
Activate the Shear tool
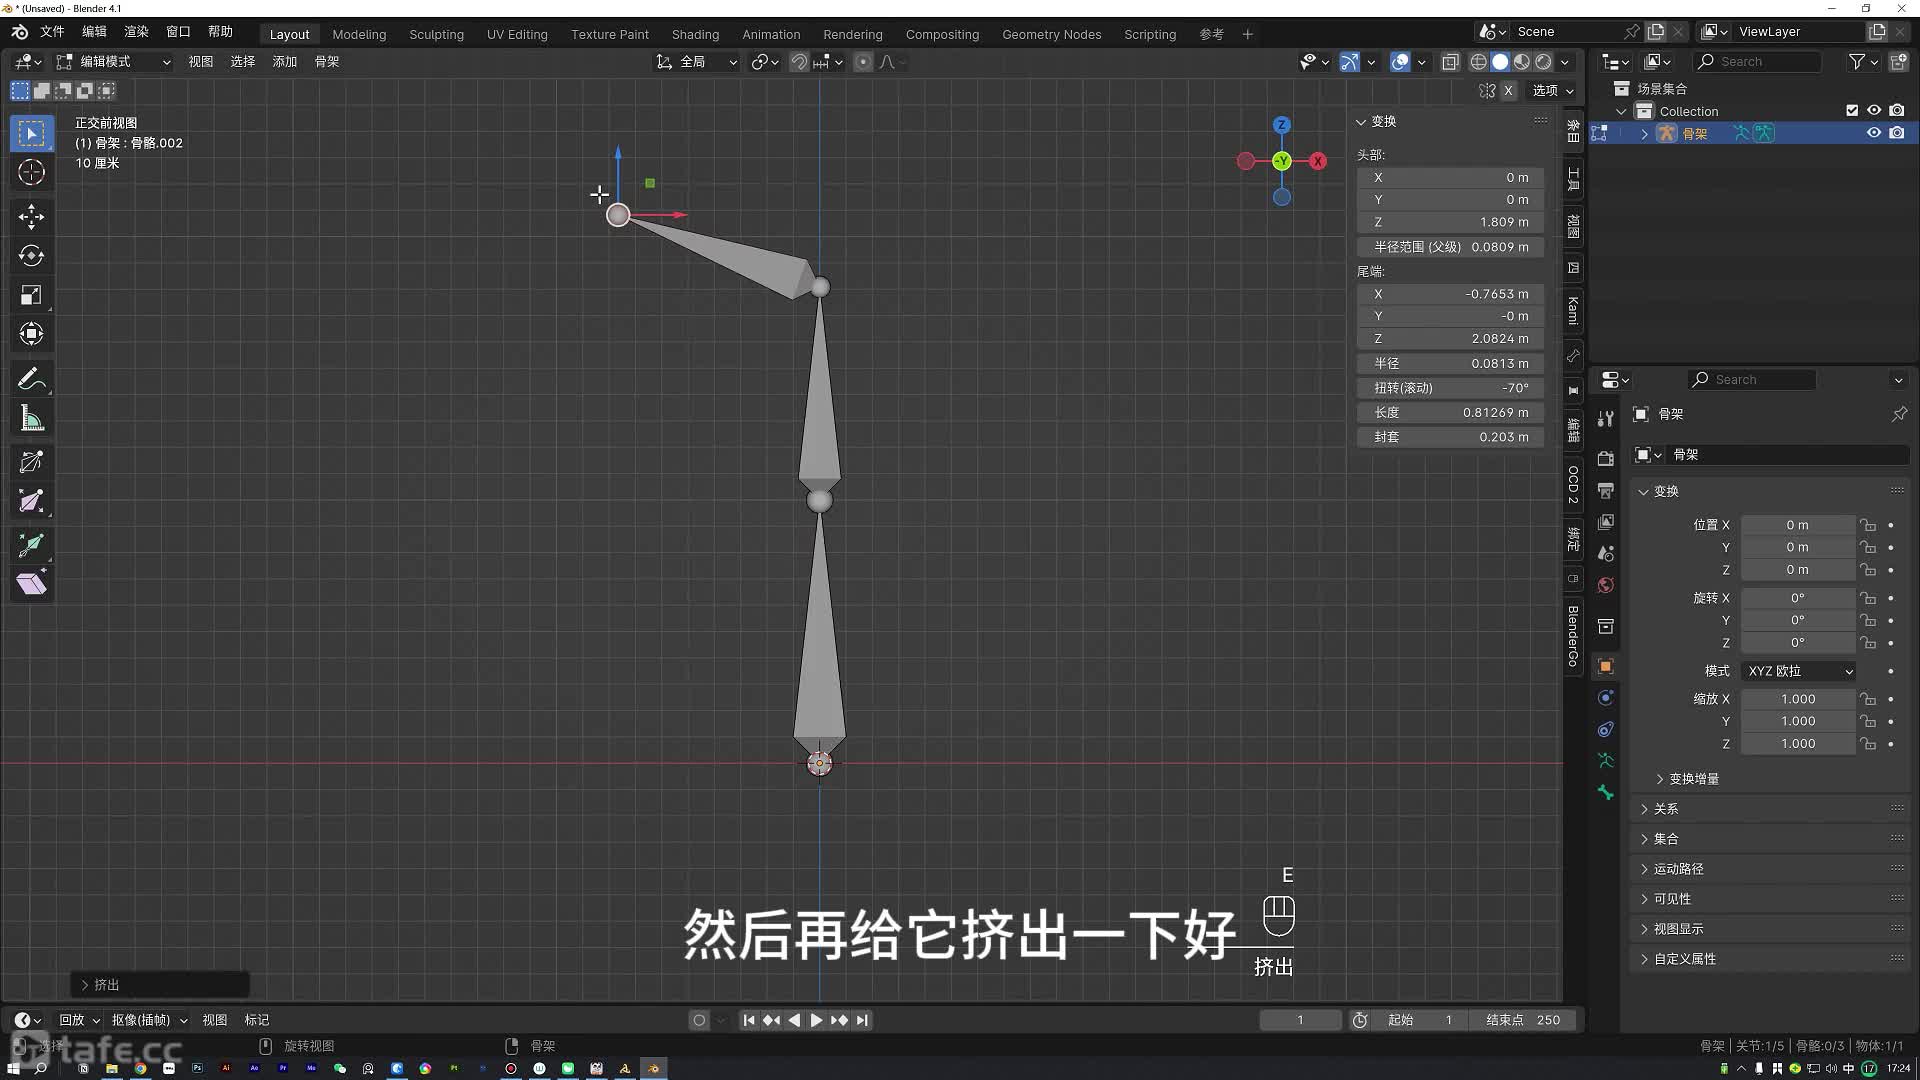click(31, 584)
